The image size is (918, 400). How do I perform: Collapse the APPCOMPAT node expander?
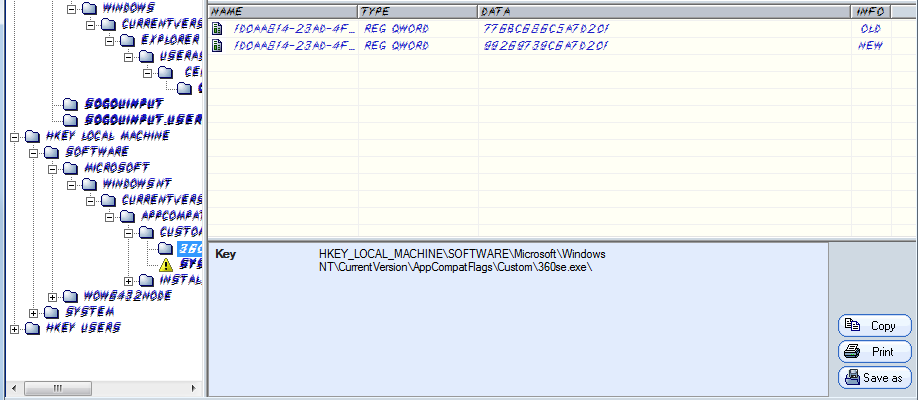pyautogui.click(x=109, y=217)
